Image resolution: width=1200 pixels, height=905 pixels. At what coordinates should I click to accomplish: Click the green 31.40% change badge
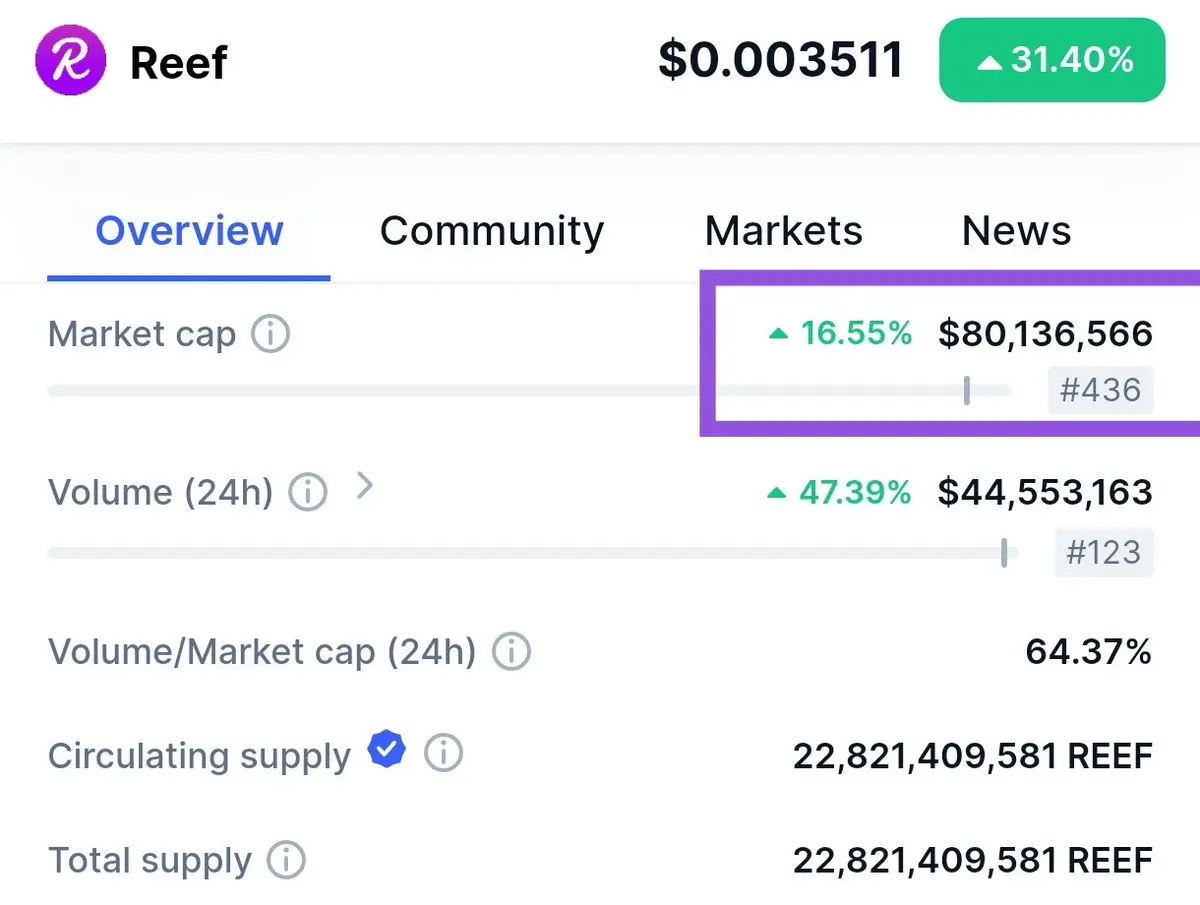point(1052,60)
